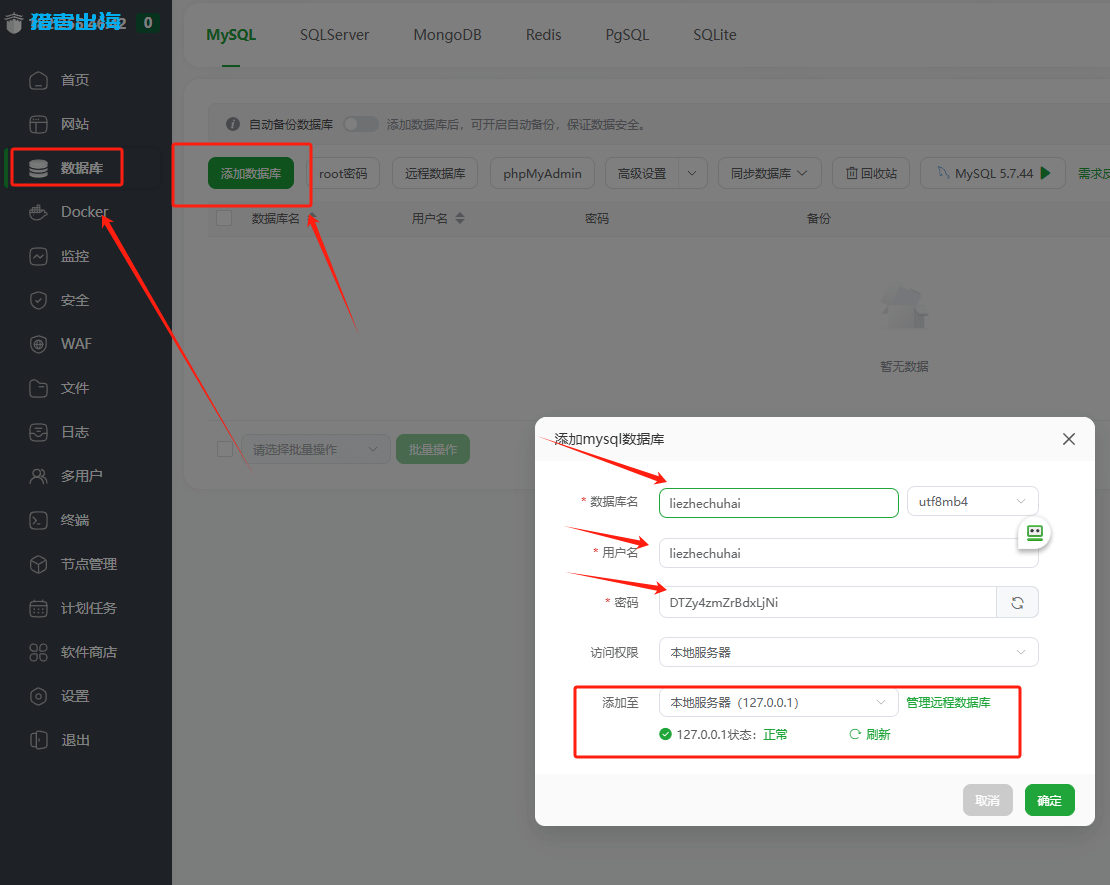Open the Docker sidebar icon
This screenshot has height=885, width=1110.
click(x=38, y=212)
